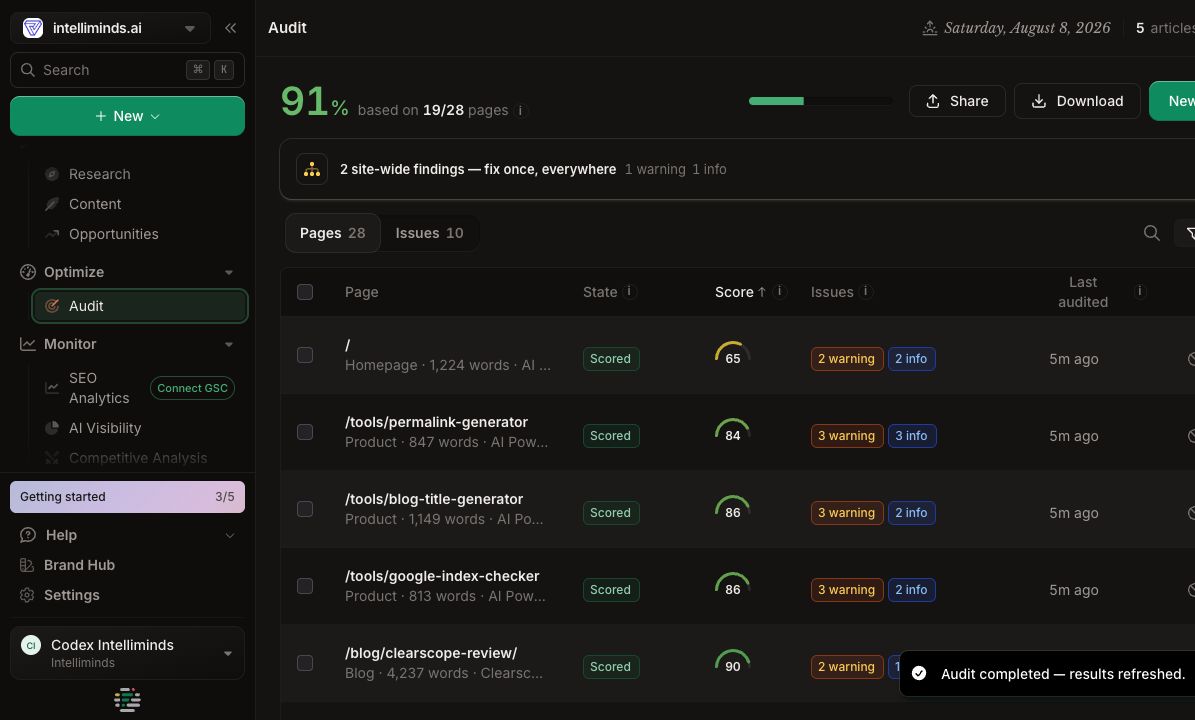
Task: Click the Research sidebar icon
Action: click(x=52, y=174)
